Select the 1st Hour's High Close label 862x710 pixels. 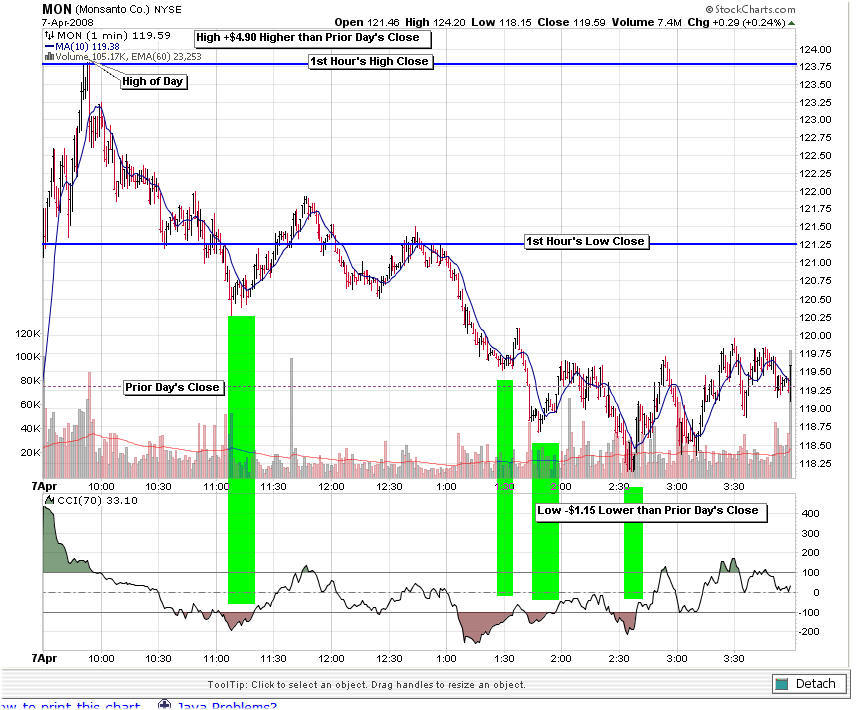pyautogui.click(x=370, y=62)
